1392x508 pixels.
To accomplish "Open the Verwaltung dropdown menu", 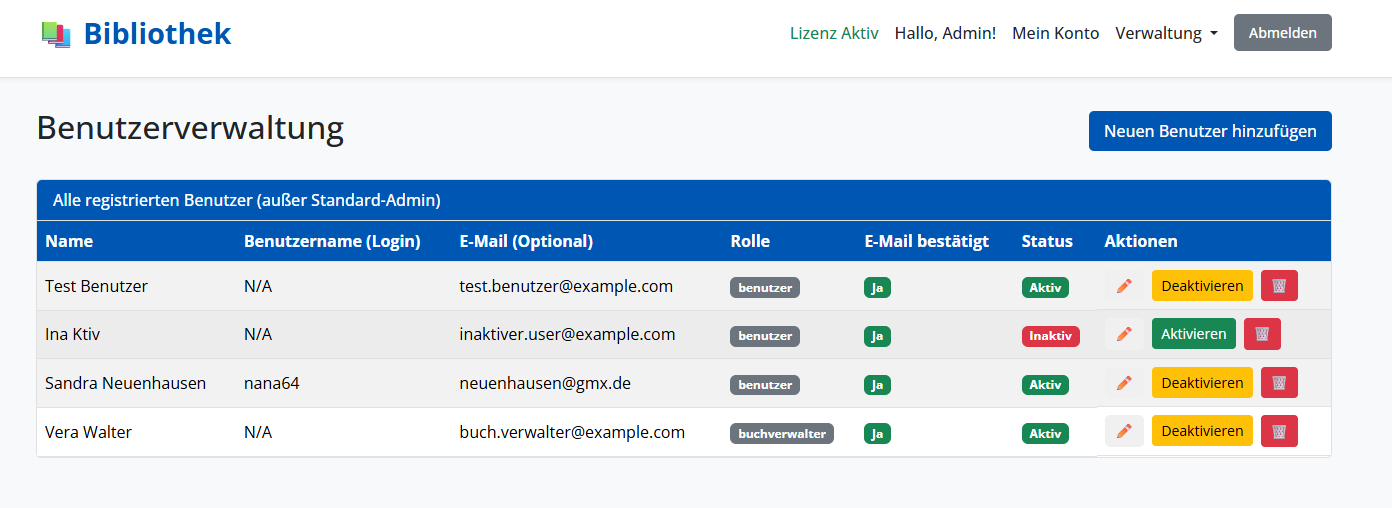I will (1166, 33).
